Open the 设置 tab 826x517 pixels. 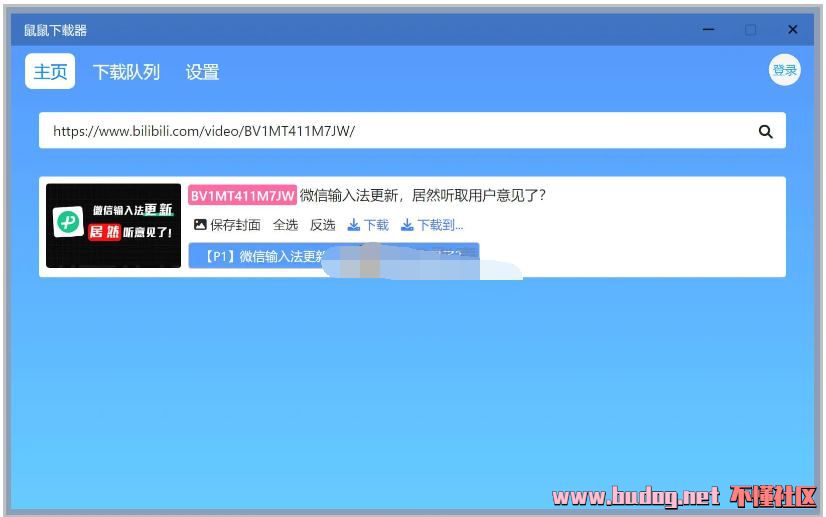(202, 72)
